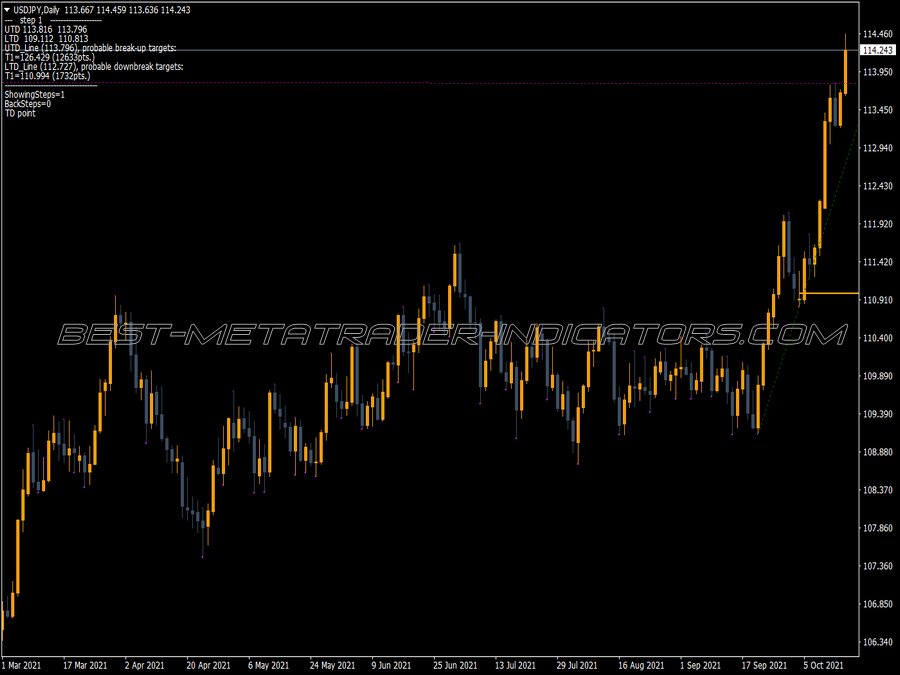Click the 107.360 price scale label

pyautogui.click(x=878, y=567)
